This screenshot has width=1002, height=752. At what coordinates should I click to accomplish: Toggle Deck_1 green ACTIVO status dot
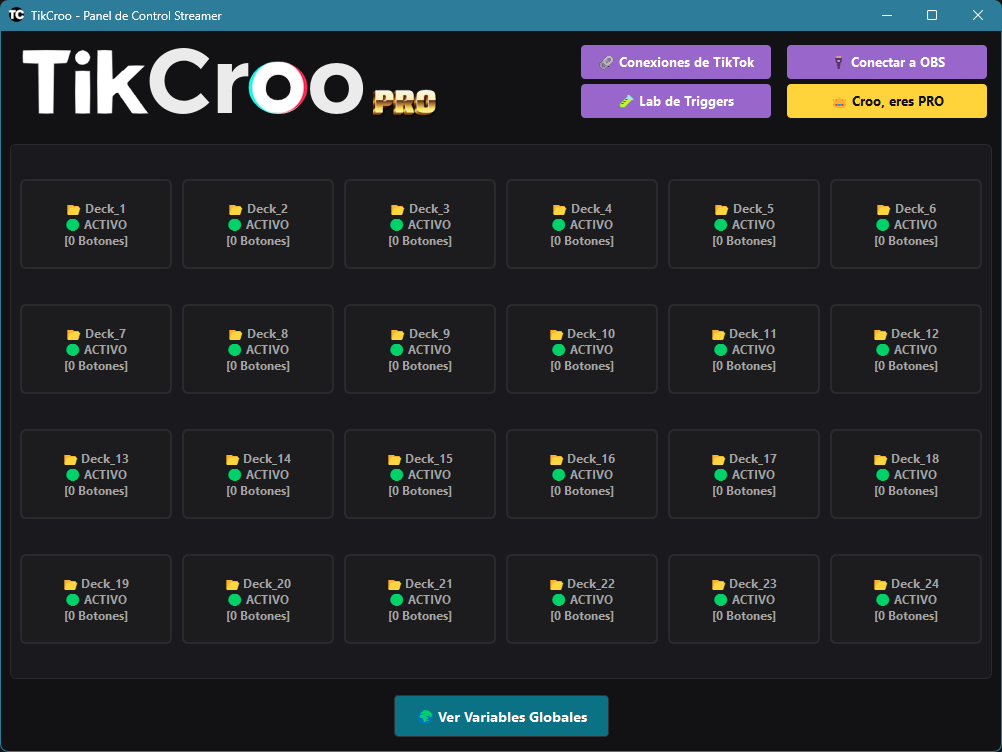point(73,225)
